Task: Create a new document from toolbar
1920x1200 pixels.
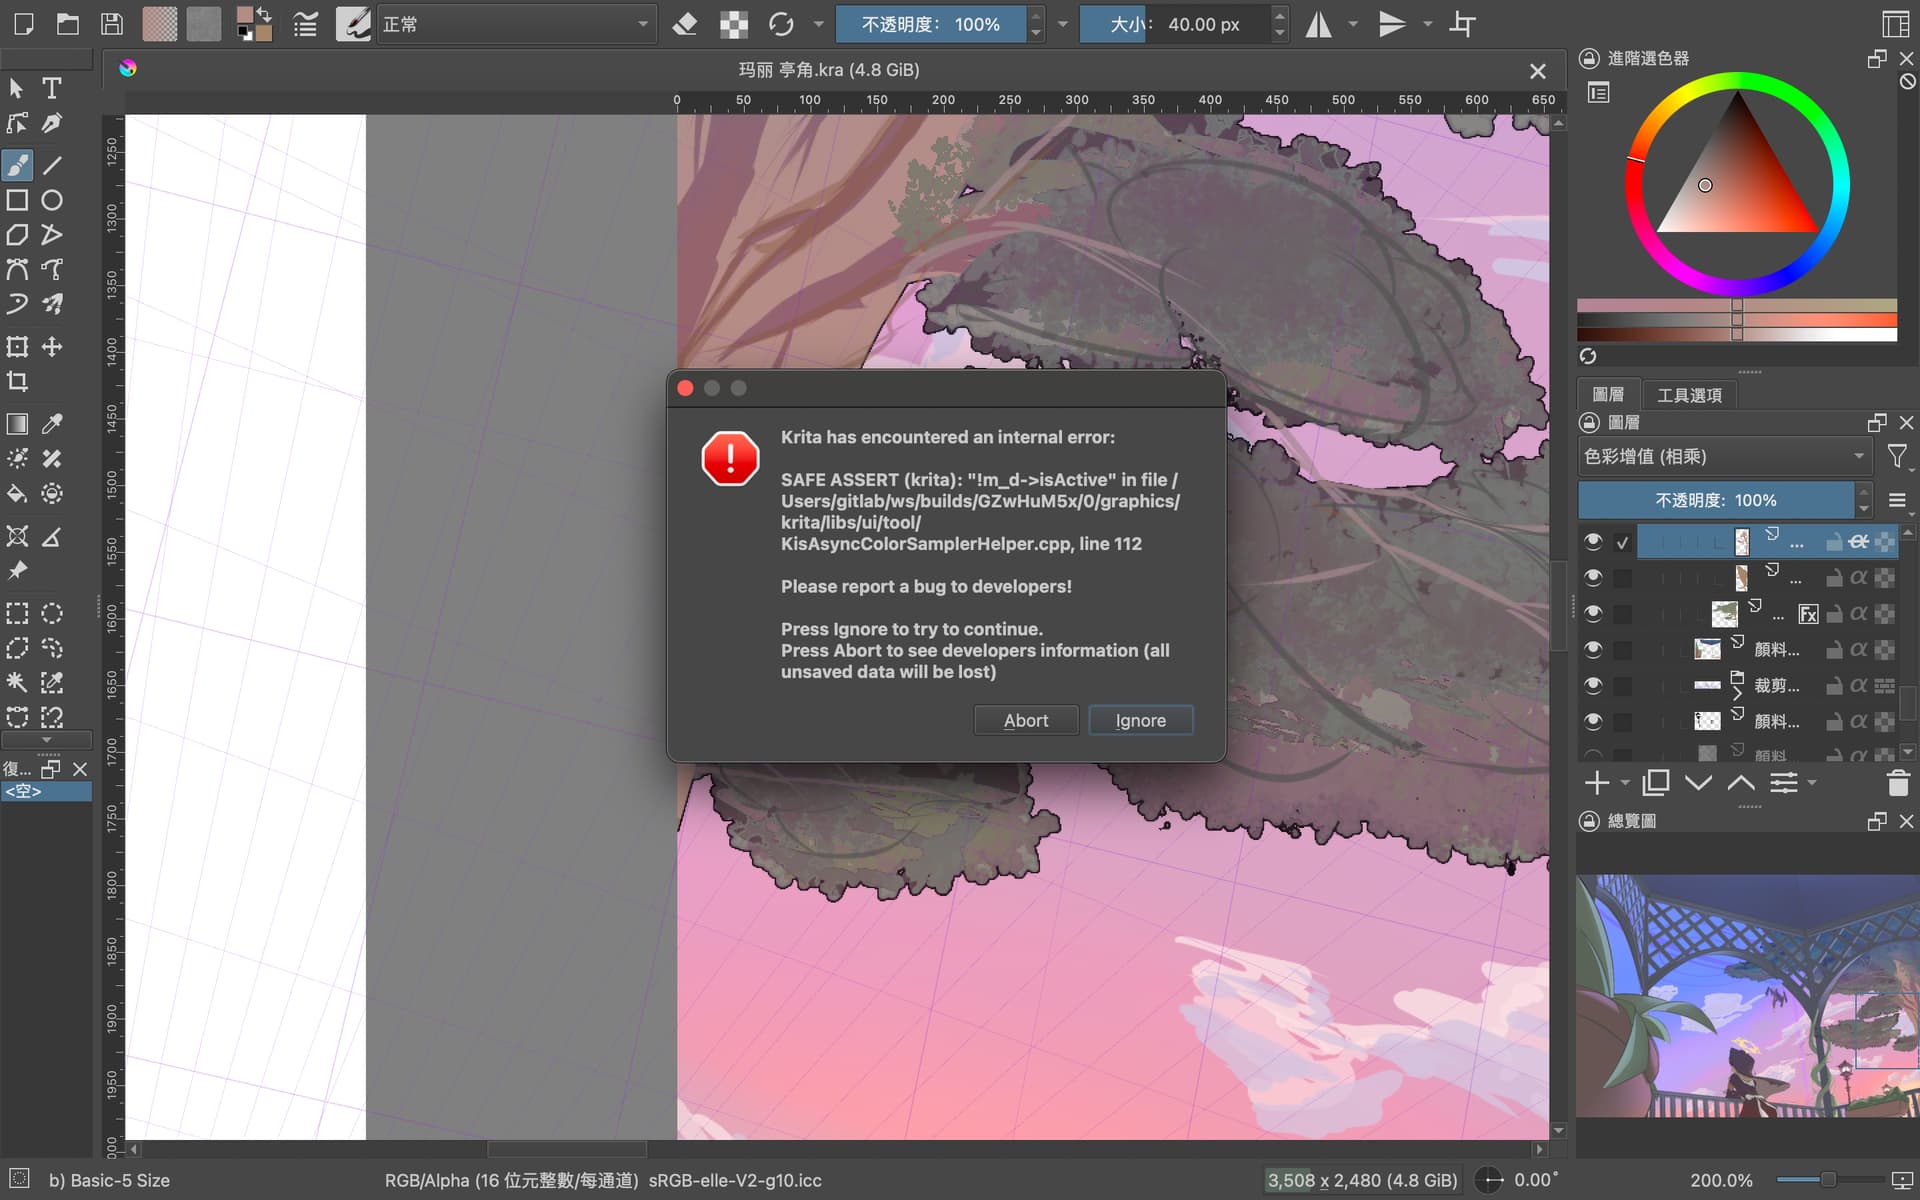Action: click(23, 24)
